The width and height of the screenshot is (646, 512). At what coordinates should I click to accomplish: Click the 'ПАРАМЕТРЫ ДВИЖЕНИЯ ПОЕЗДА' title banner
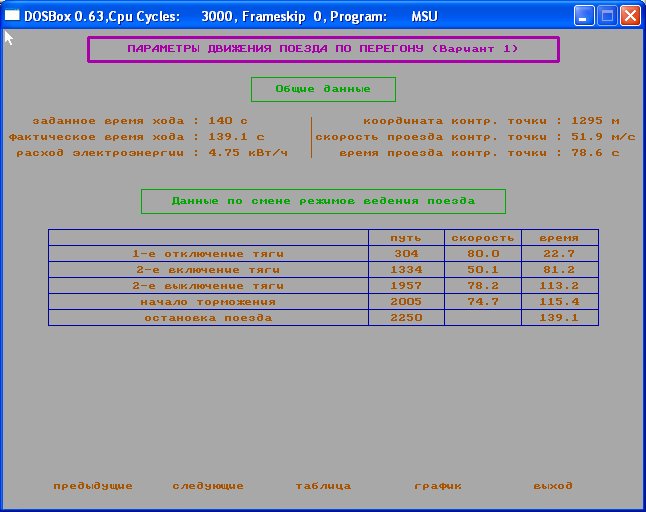323,49
